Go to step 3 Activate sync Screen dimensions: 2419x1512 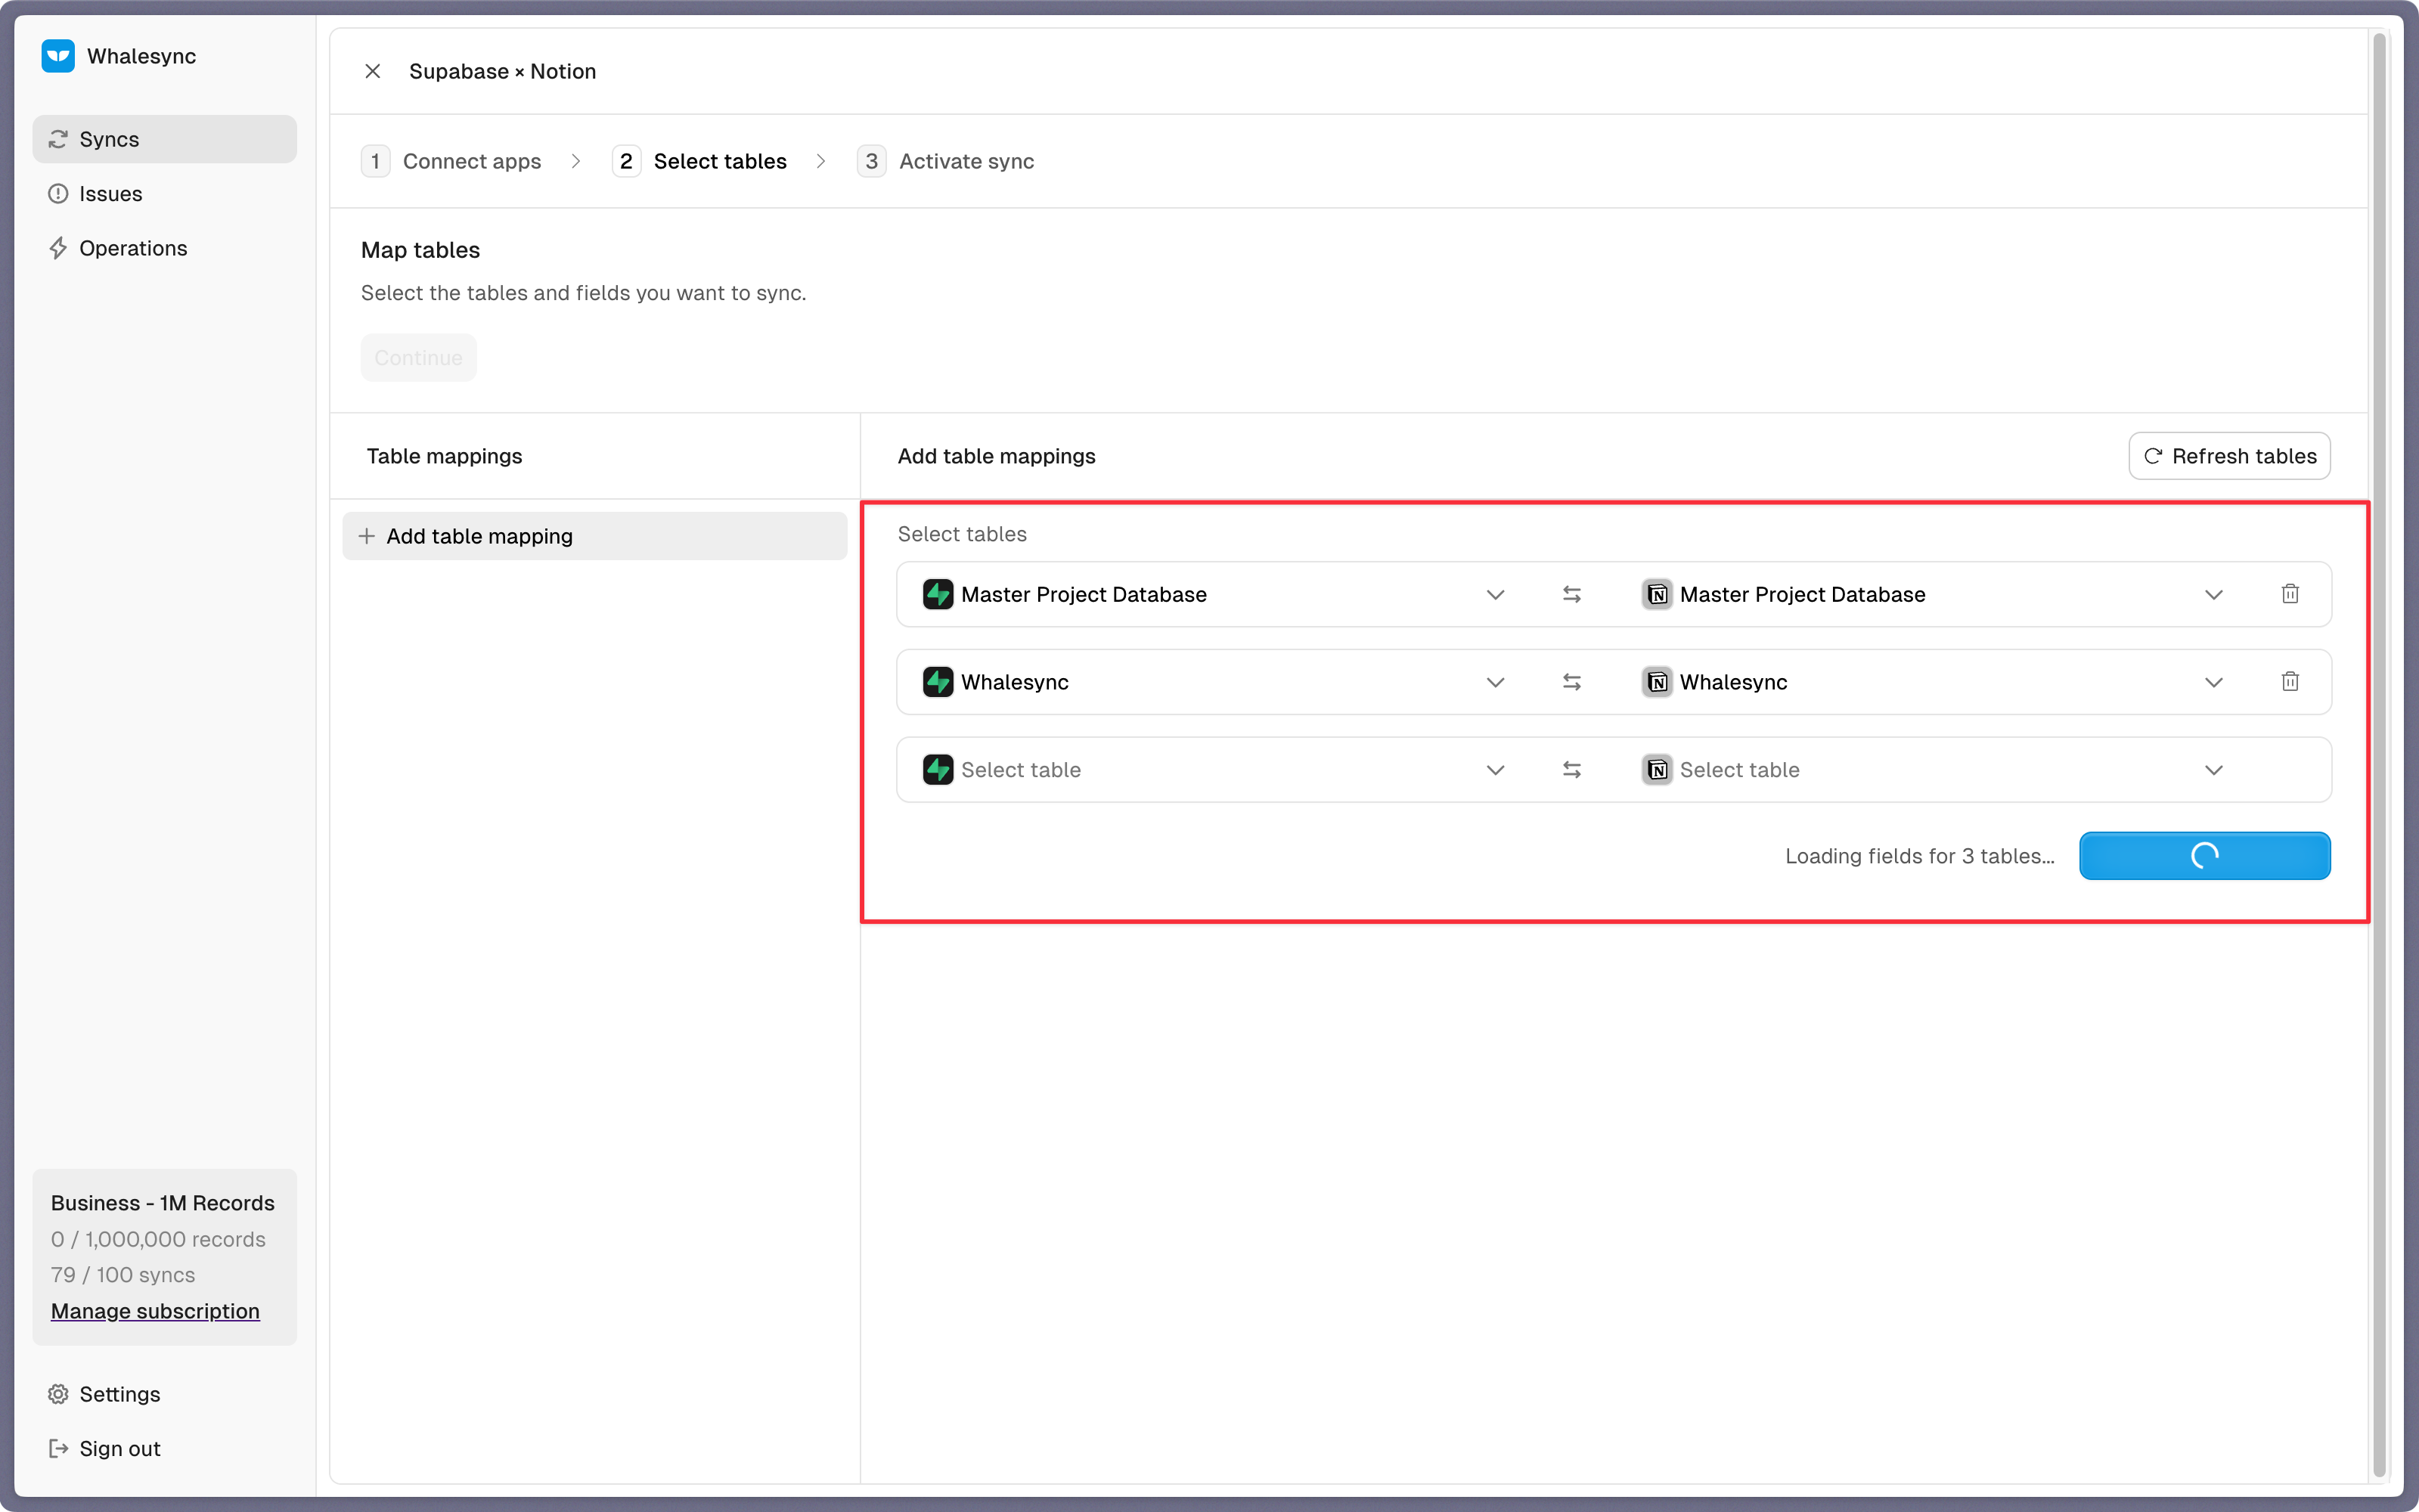(x=946, y=161)
